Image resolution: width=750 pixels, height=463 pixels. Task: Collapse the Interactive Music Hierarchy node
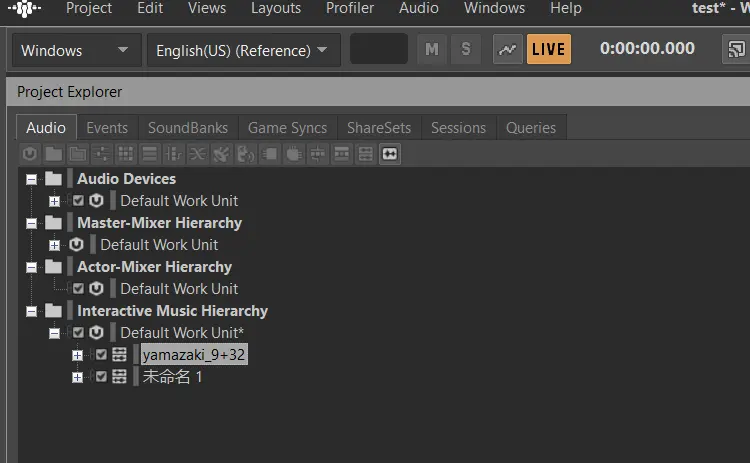point(32,311)
